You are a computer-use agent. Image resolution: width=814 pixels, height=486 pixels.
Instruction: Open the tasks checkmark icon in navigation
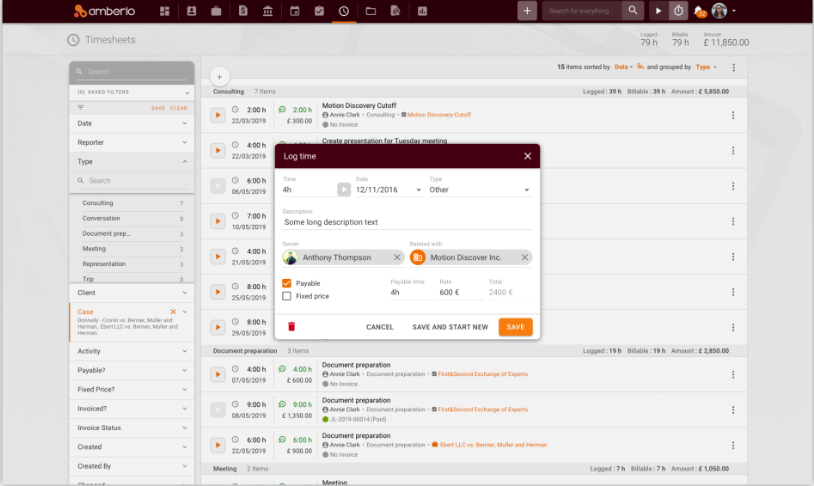point(319,11)
